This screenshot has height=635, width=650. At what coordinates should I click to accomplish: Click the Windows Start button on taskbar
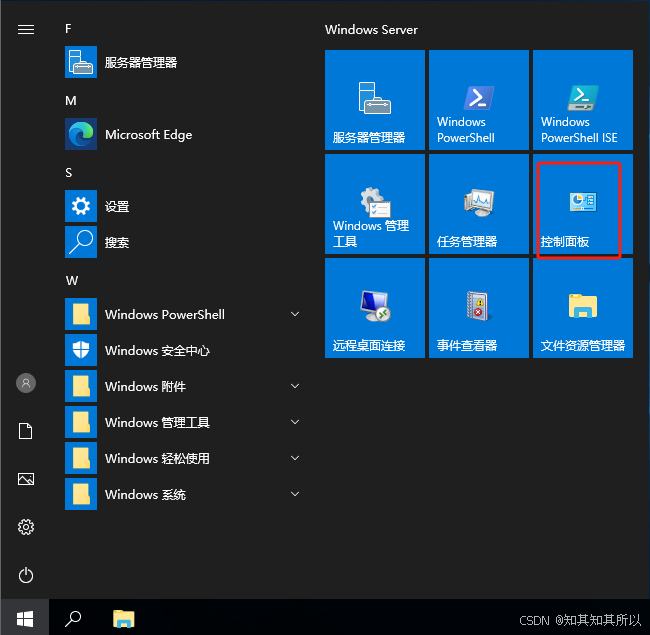pos(25,619)
